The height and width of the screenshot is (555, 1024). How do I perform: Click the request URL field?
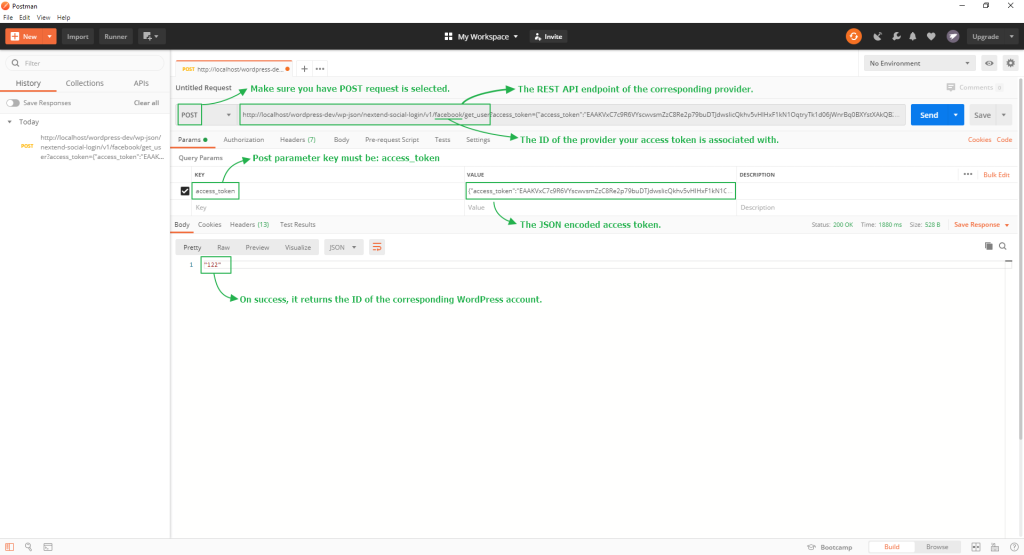coord(572,115)
